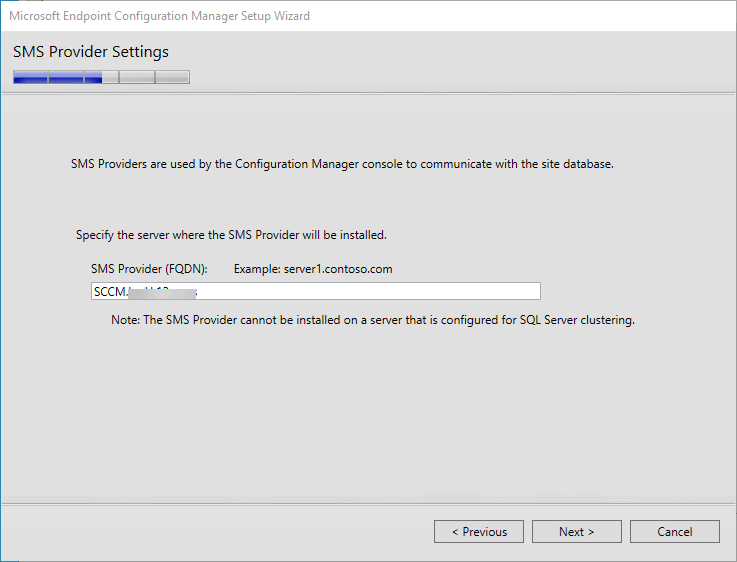Focus the SMS Provider FQDN input field
Viewport: 737px width, 562px height.
316,291
